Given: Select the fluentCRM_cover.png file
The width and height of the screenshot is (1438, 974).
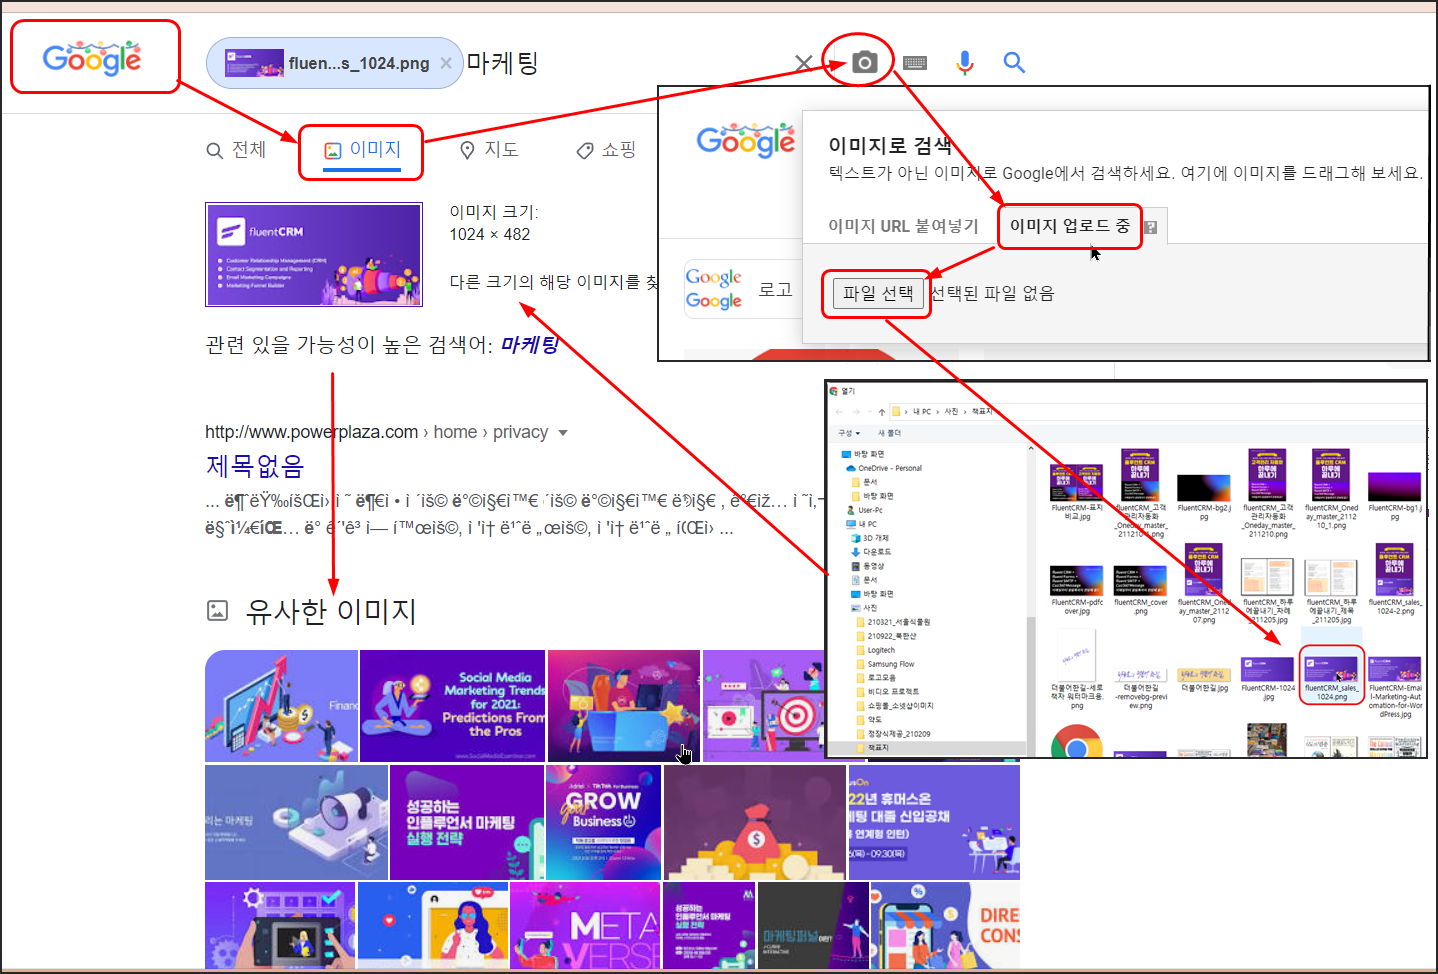Looking at the screenshot, I should click(1141, 590).
